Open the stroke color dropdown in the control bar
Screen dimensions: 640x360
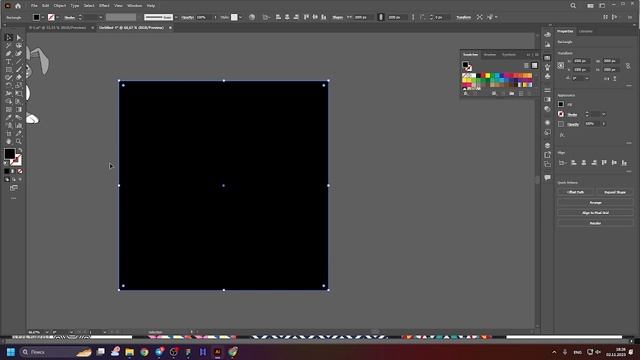tap(57, 18)
